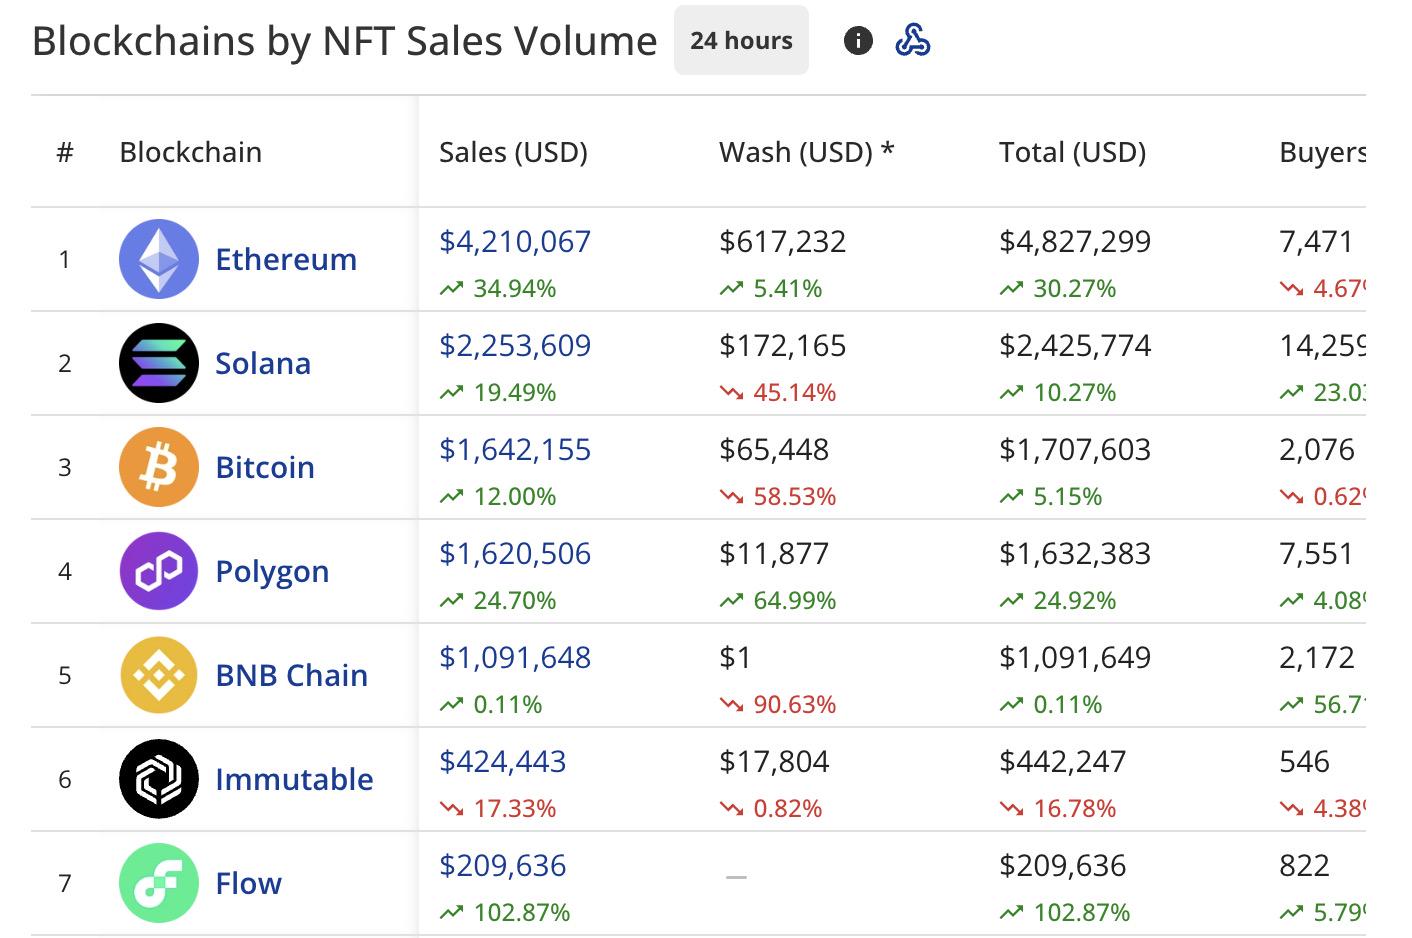Open the Flow sales value link
Viewport: 1412px width, 938px height.
point(502,864)
